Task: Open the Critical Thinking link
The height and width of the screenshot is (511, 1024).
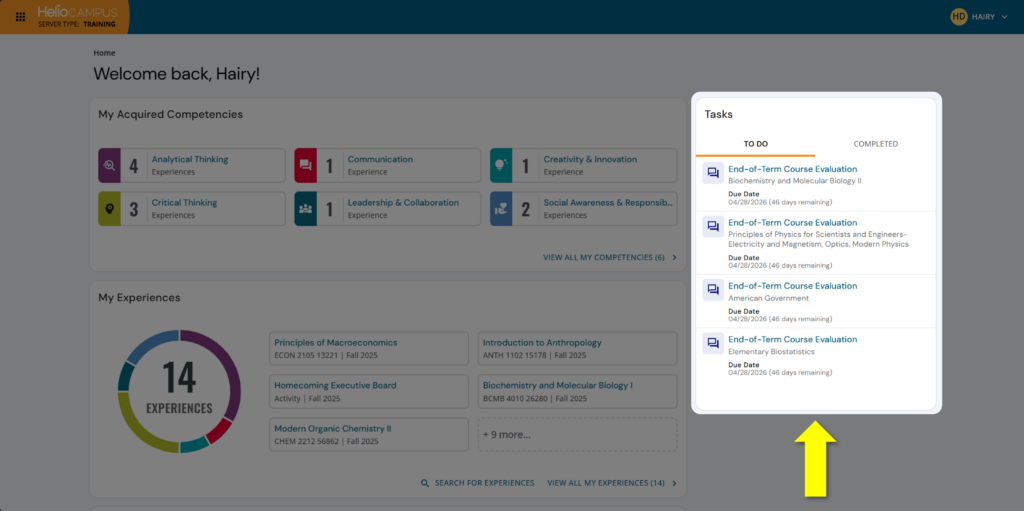Action: (x=184, y=203)
